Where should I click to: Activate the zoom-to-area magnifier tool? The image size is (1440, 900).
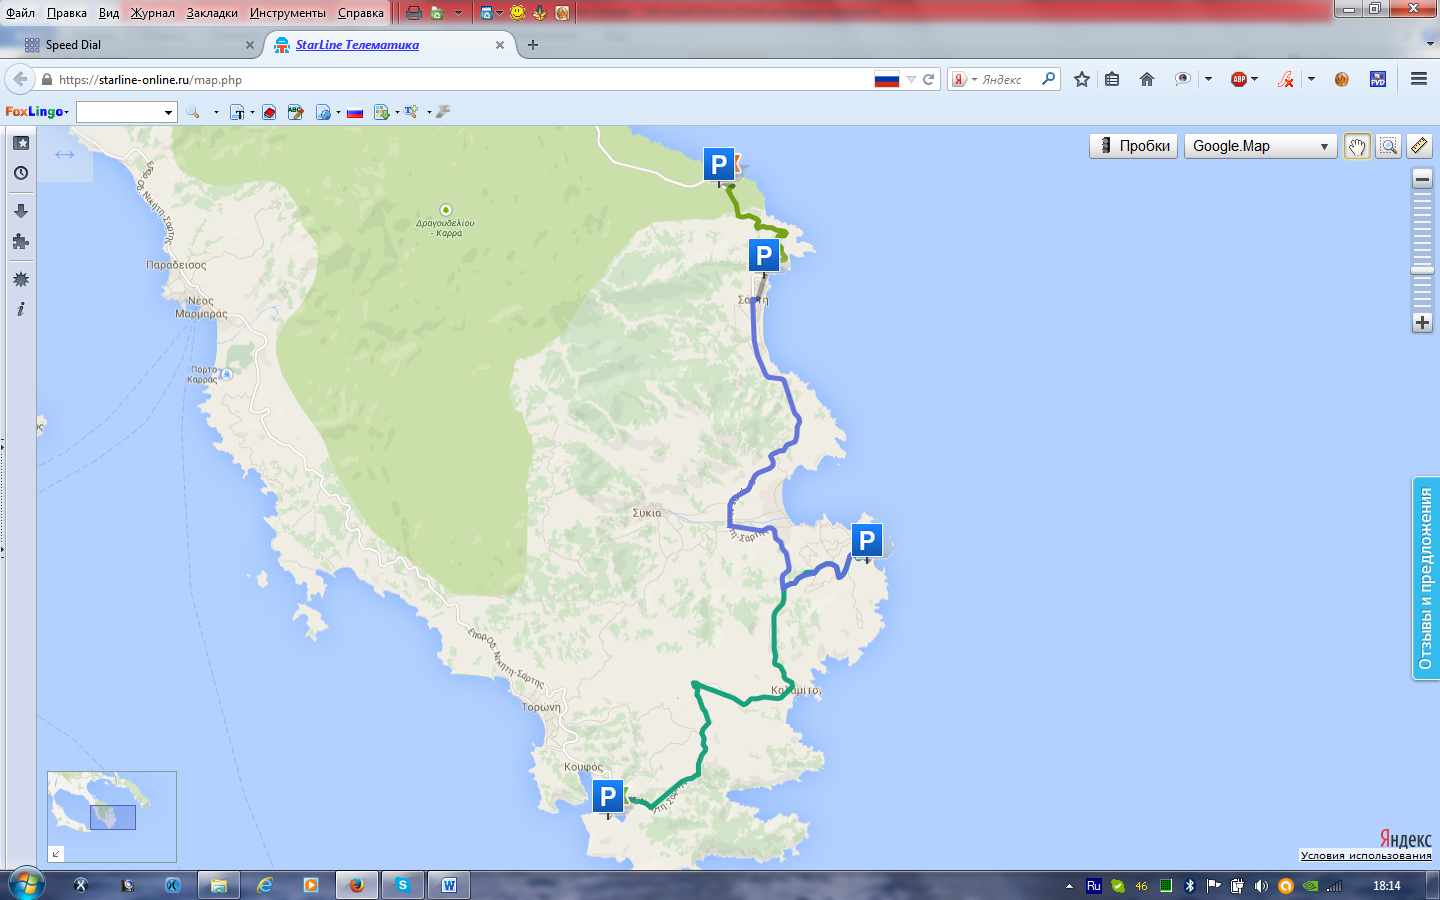pos(1388,146)
